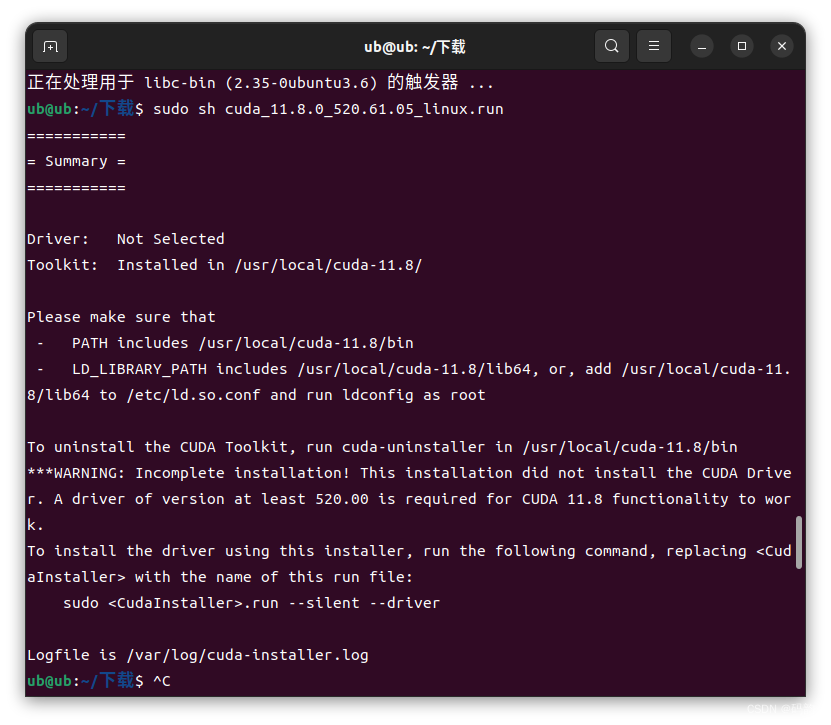Open terminal search with magnifier icon
Image resolution: width=831 pixels, height=725 pixels.
pos(612,46)
